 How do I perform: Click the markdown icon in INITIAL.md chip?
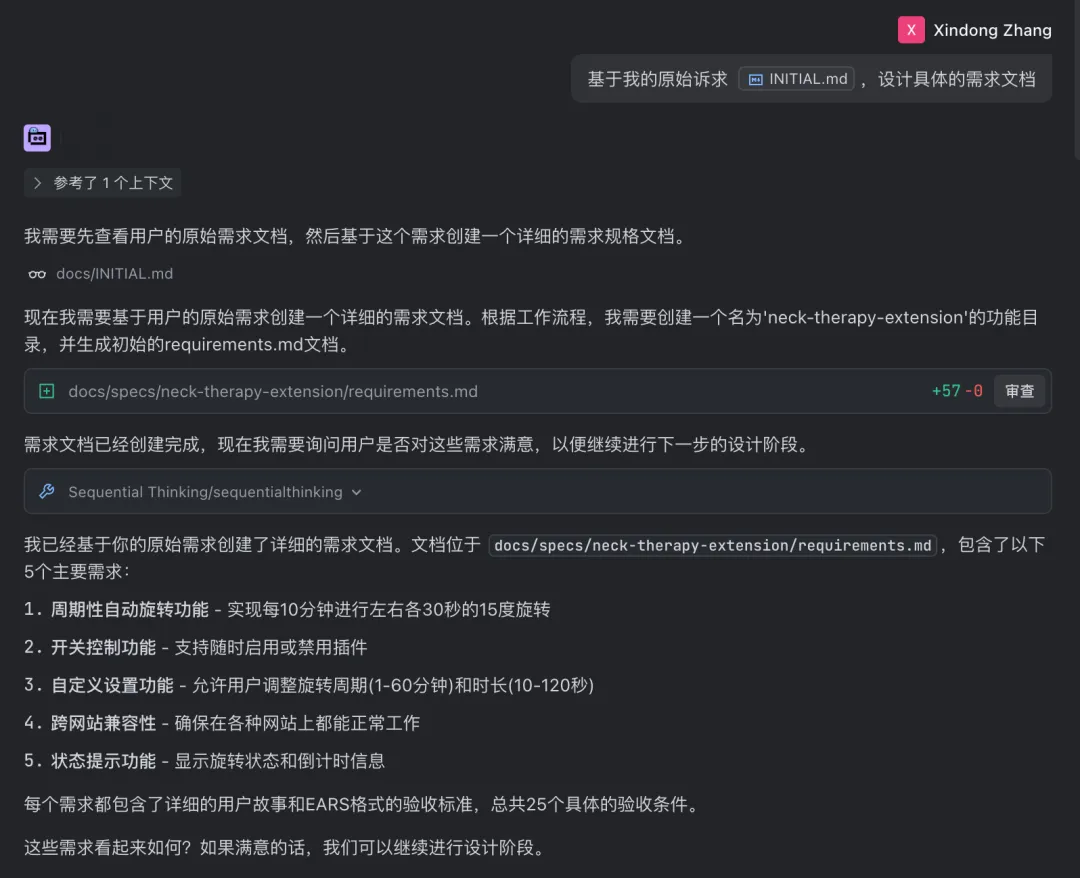tap(755, 79)
